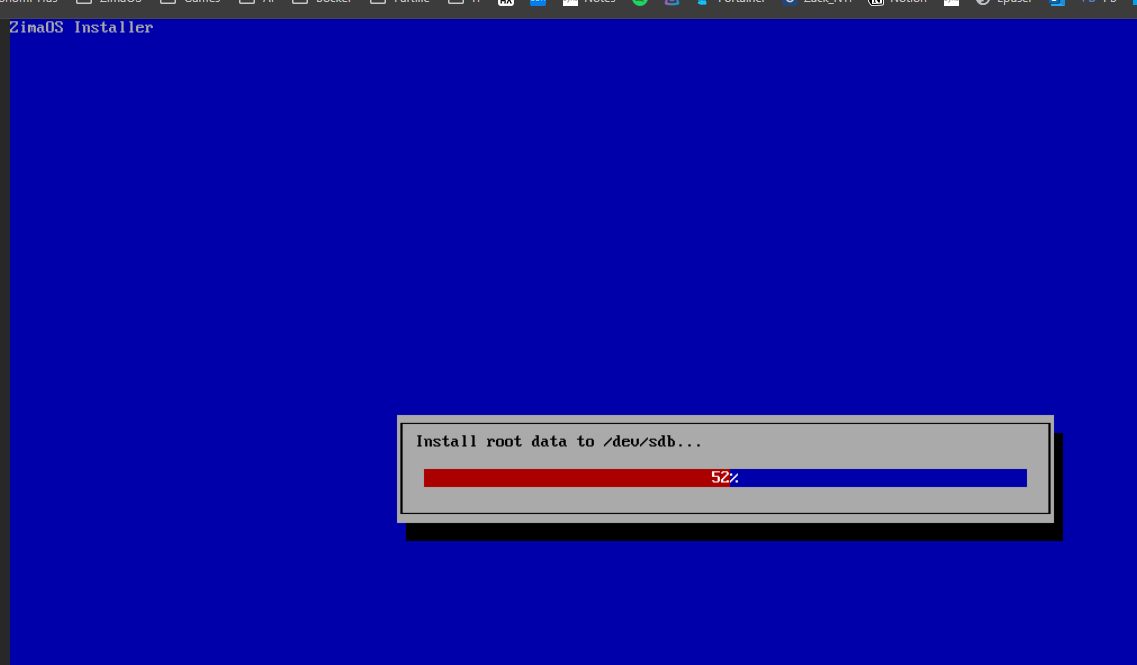Click the green round bookmark icon
1137x665 pixels.
click(640, 2)
